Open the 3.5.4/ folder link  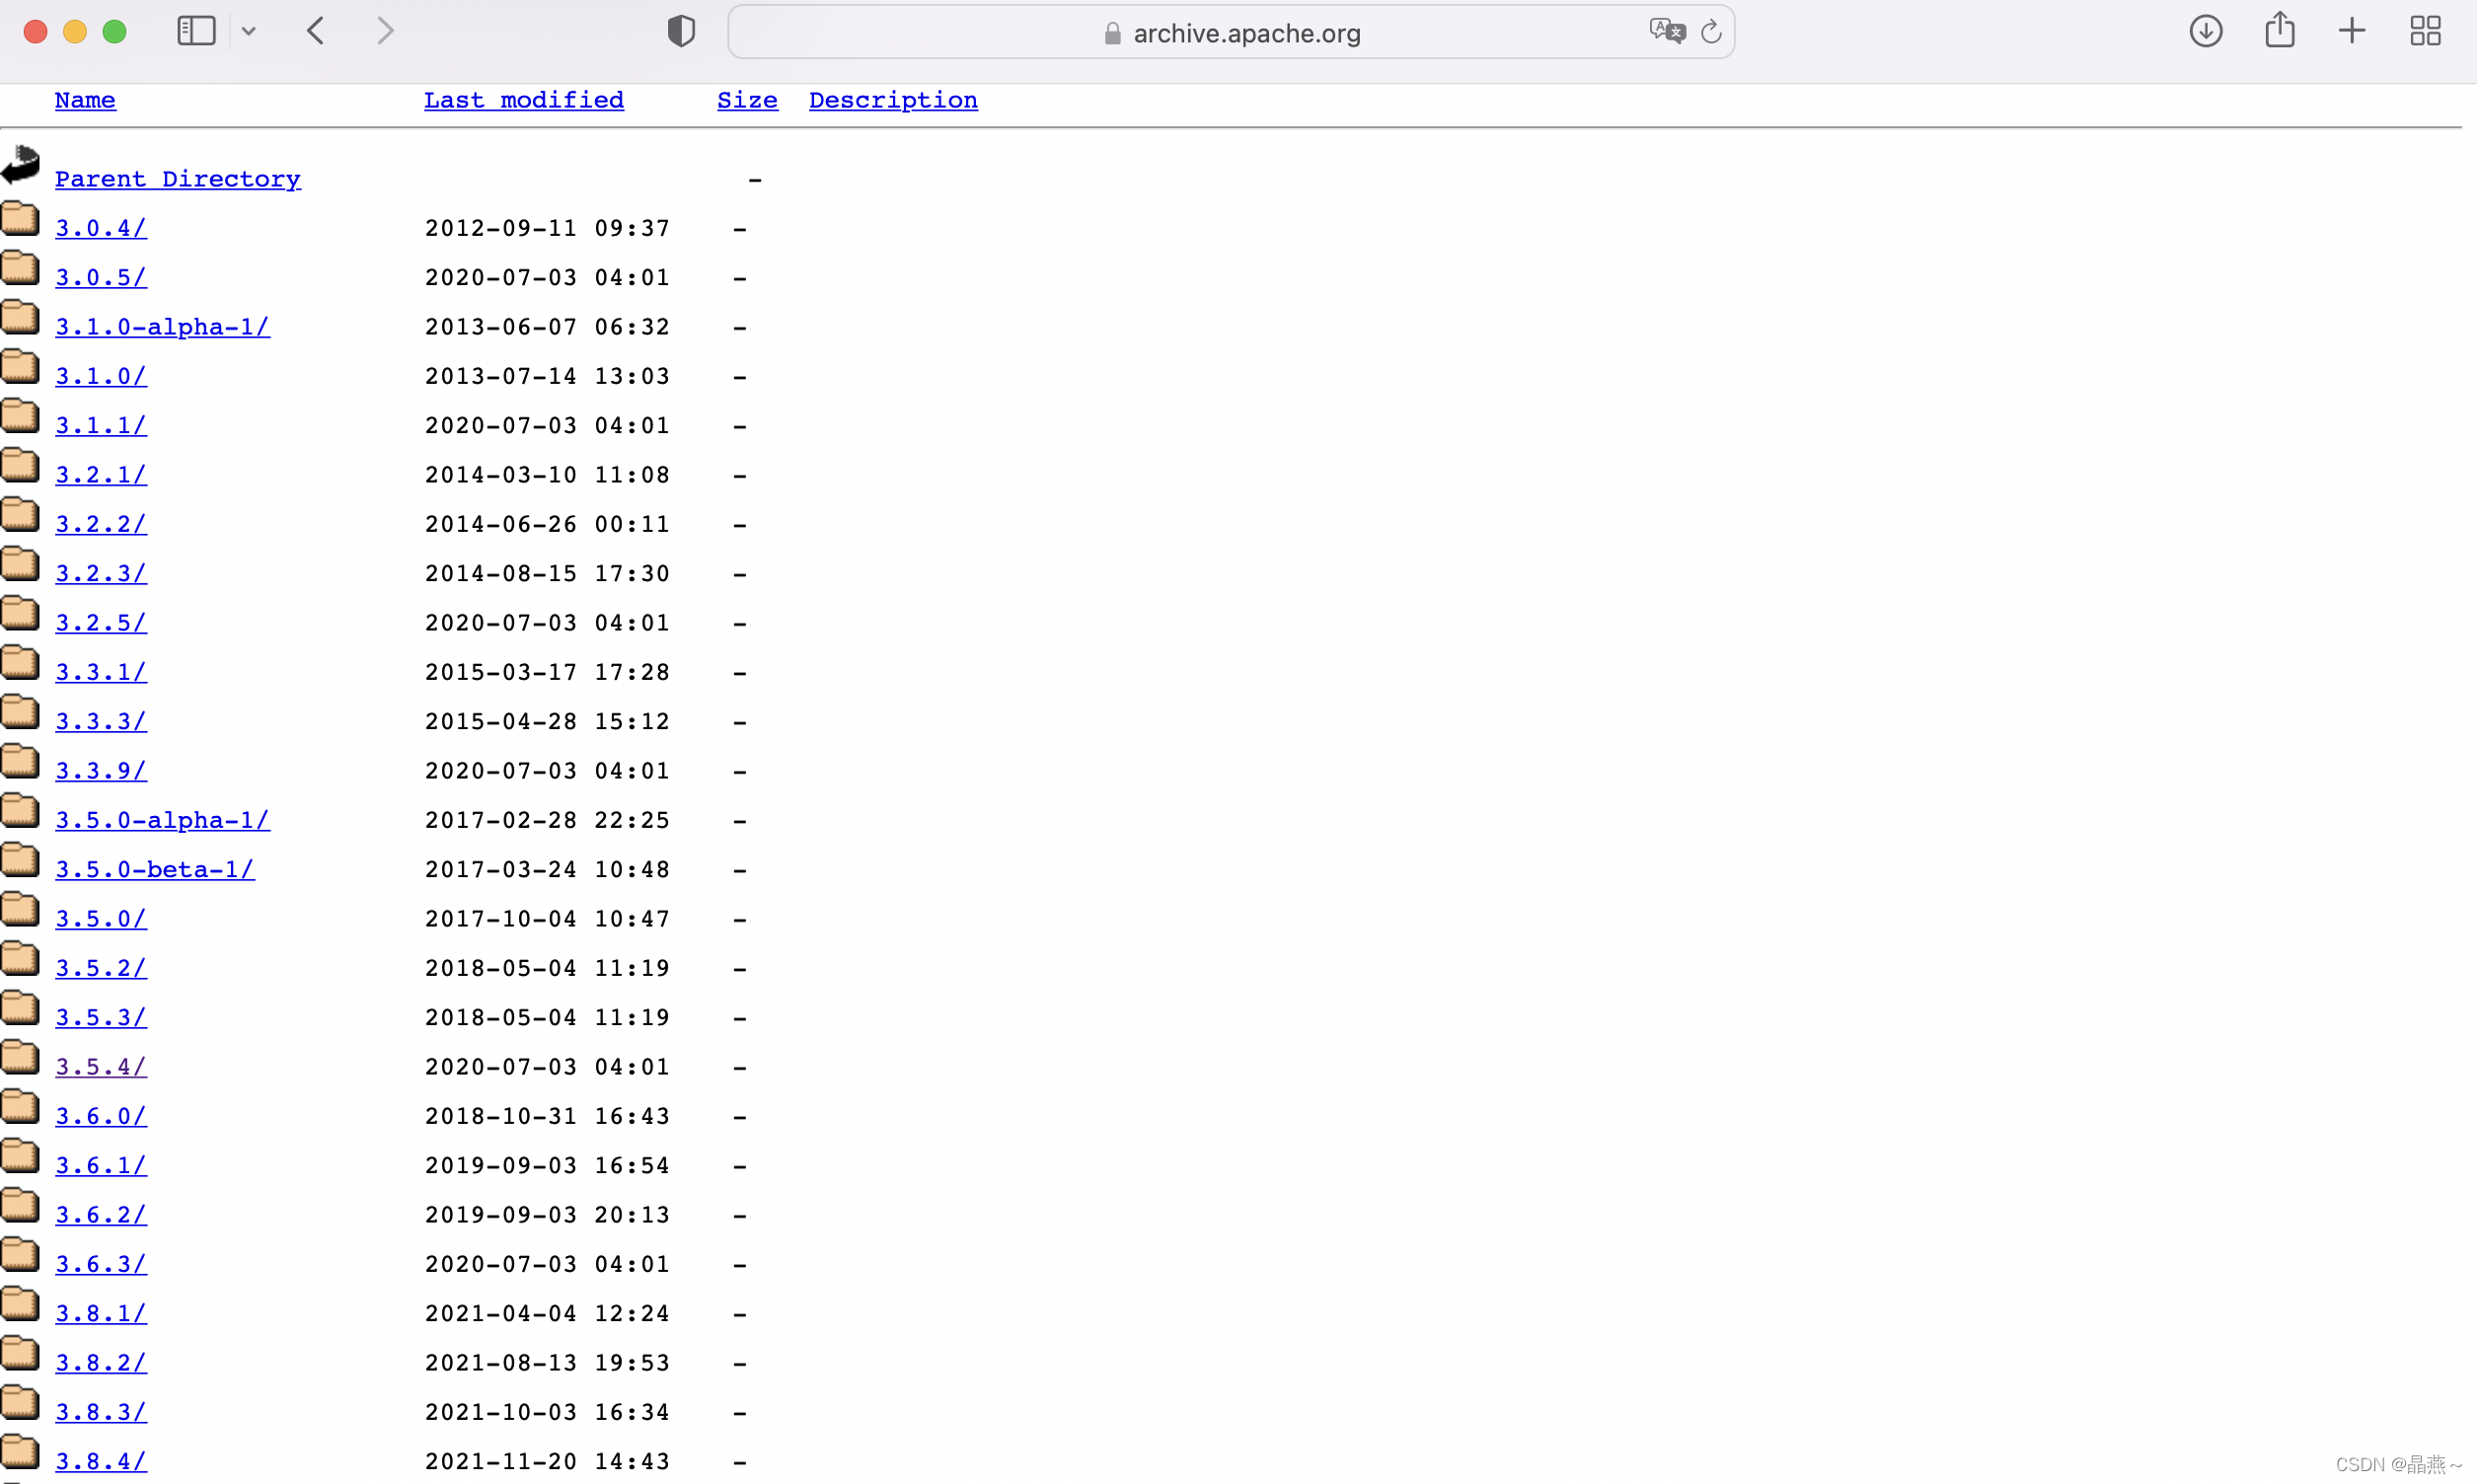click(x=100, y=1066)
